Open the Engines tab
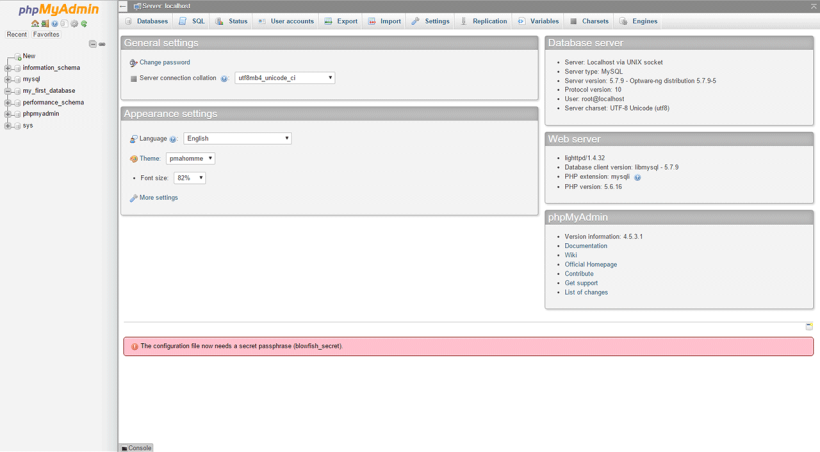820x452 pixels. [x=639, y=21]
